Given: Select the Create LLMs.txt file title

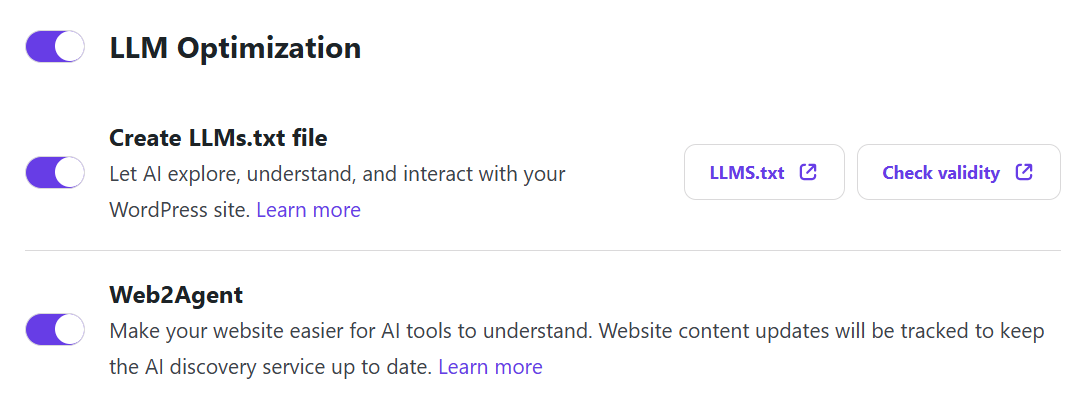Looking at the screenshot, I should coord(218,138).
